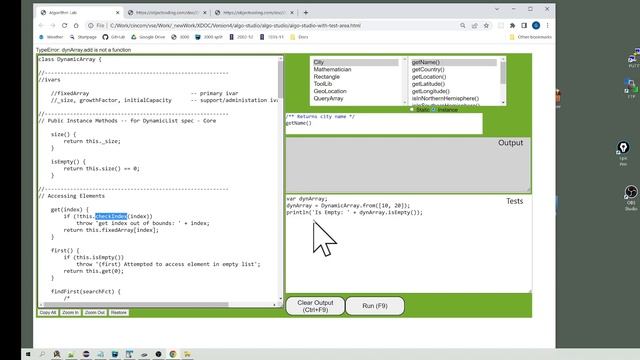Open the Docs bookmark folder
640x360 pixels.
click(x=299, y=37)
